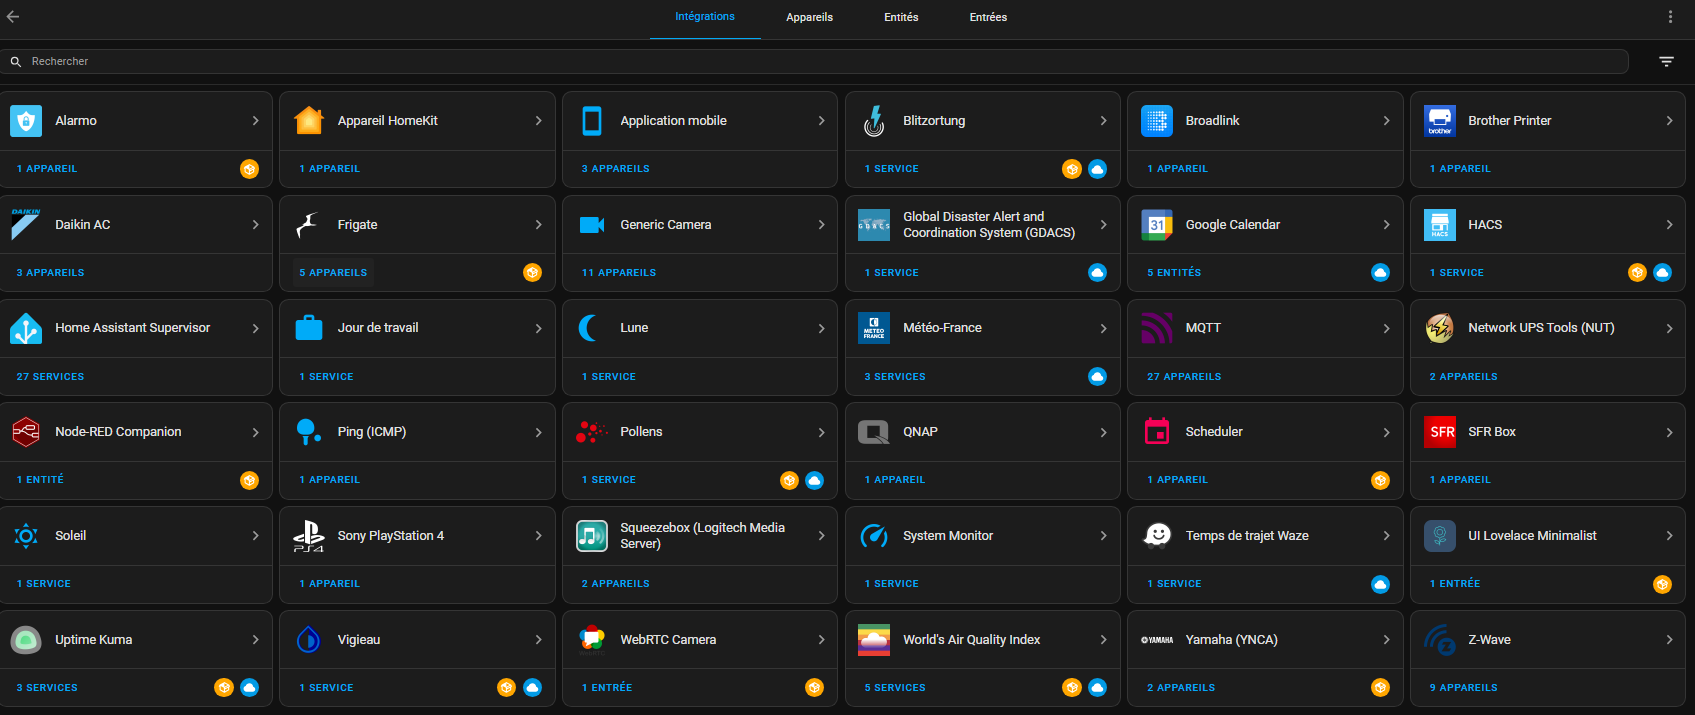Screen dimensions: 1695x715
Task: Expand the Soleil card chevron
Action: click(x=255, y=536)
